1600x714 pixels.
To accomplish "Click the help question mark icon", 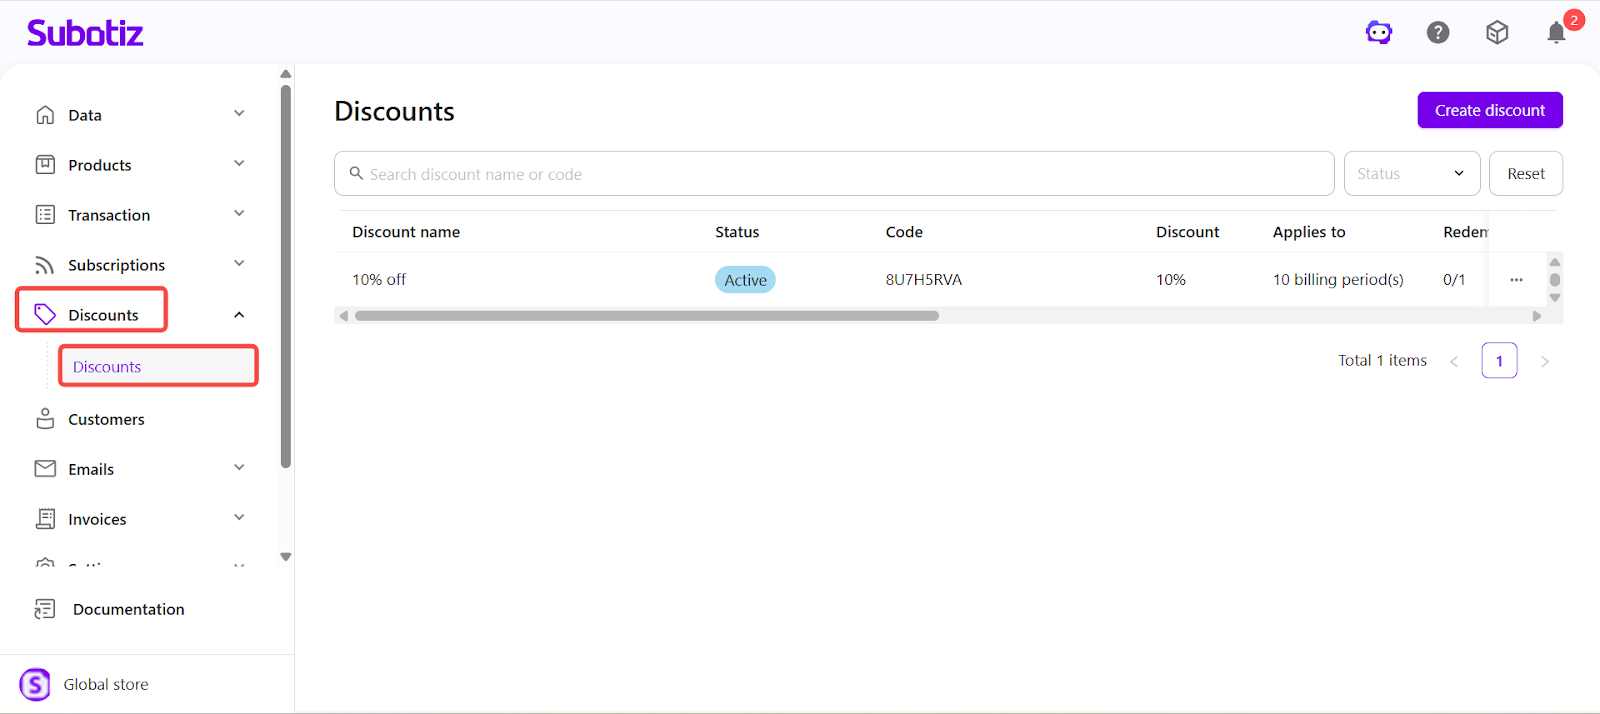I will pyautogui.click(x=1438, y=33).
